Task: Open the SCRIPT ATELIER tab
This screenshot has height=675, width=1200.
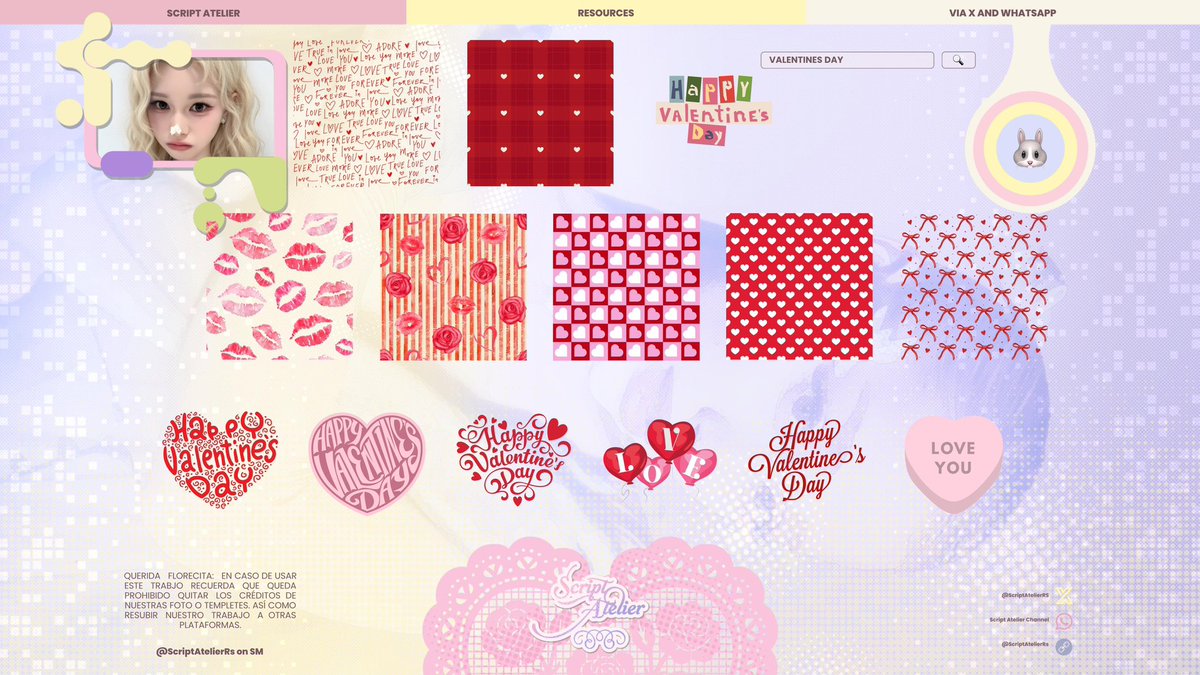Action: pos(203,13)
